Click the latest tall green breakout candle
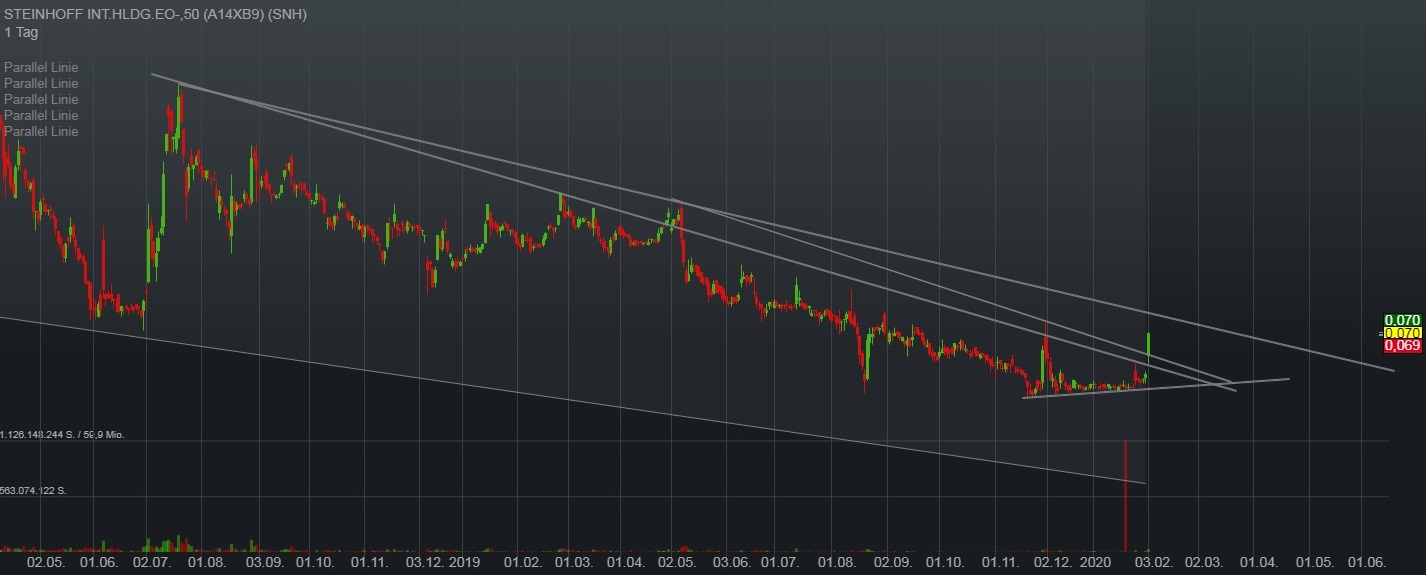Screen dimensions: 1426x575 click(1148, 347)
